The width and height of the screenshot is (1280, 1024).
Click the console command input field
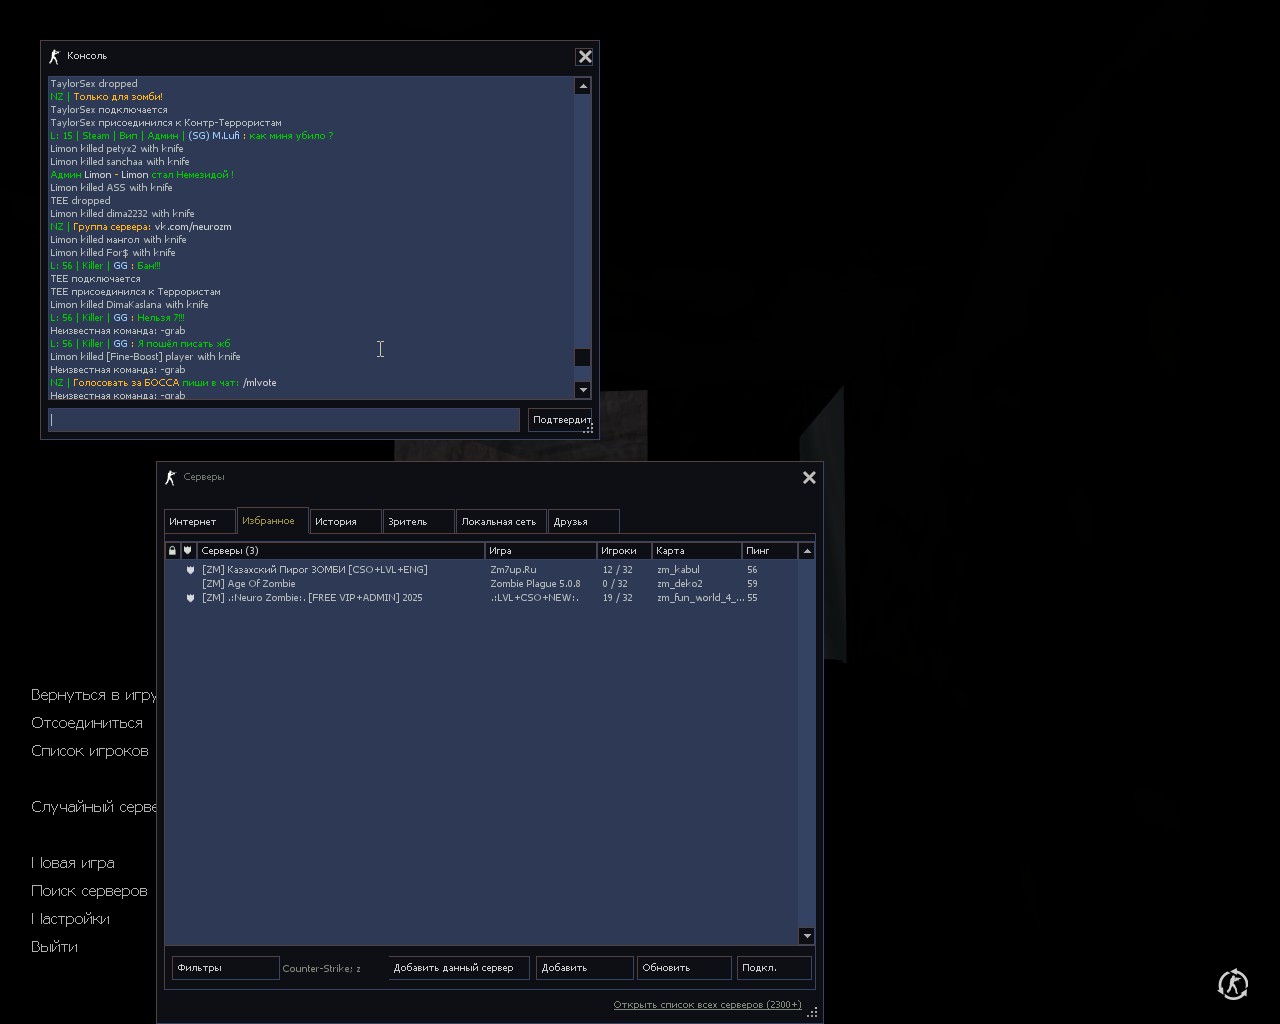pos(284,420)
